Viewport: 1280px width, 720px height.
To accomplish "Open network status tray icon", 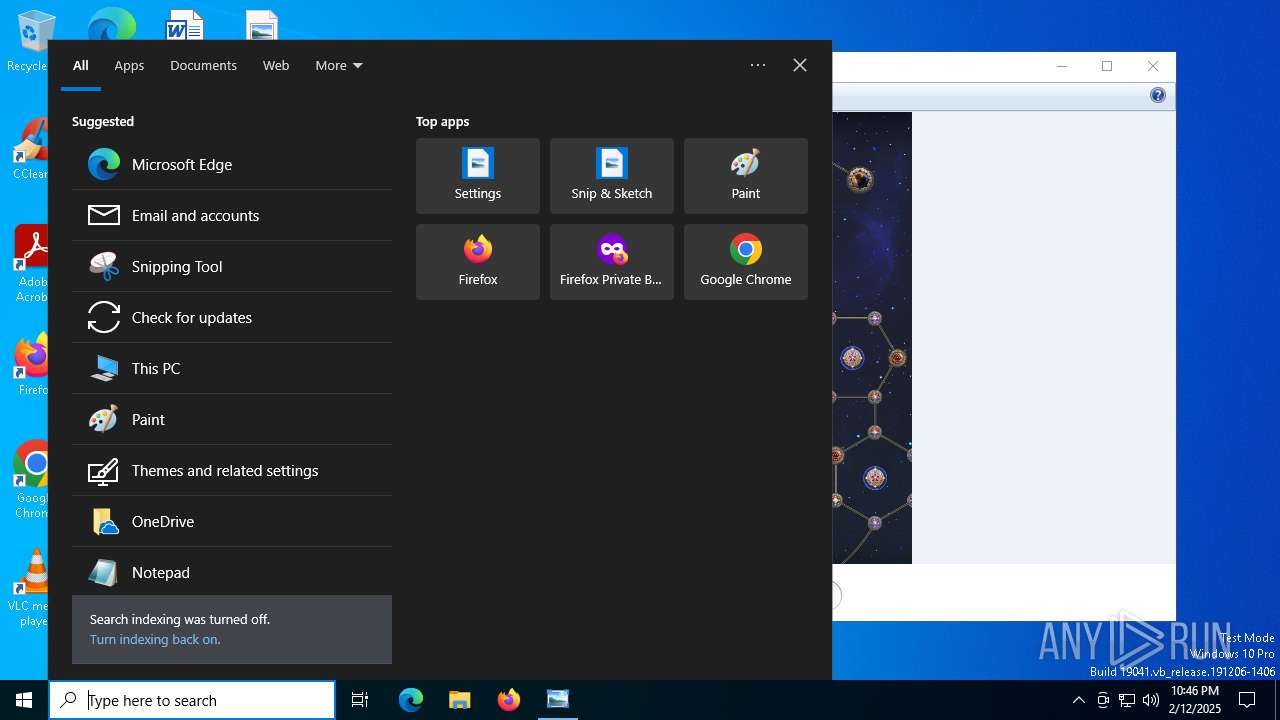I will pos(1127,700).
